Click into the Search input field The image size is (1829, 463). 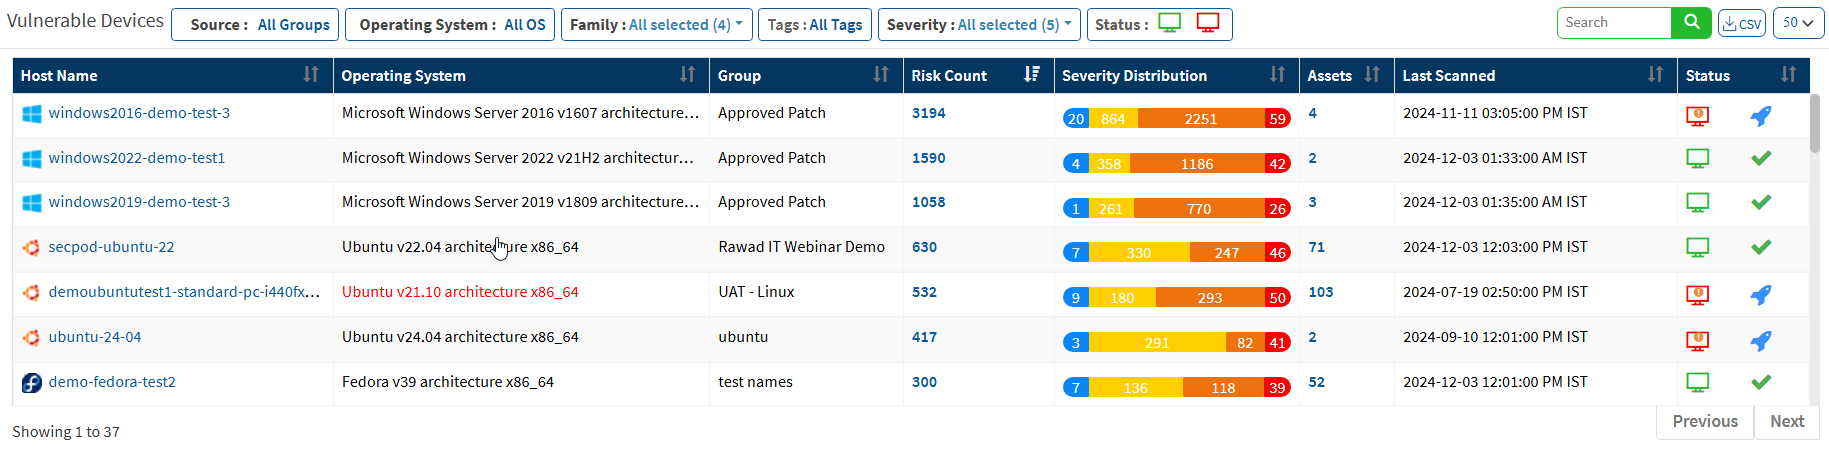1613,23
